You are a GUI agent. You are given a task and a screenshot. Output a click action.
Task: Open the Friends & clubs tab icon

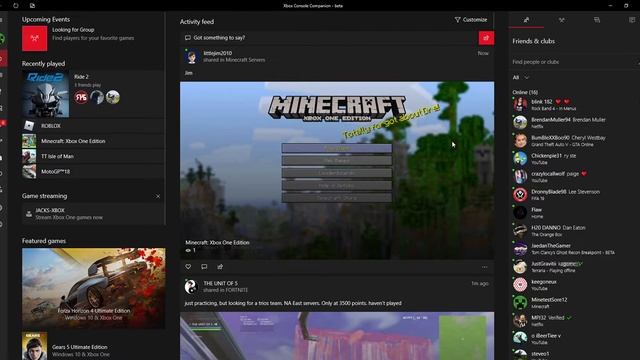click(x=526, y=20)
